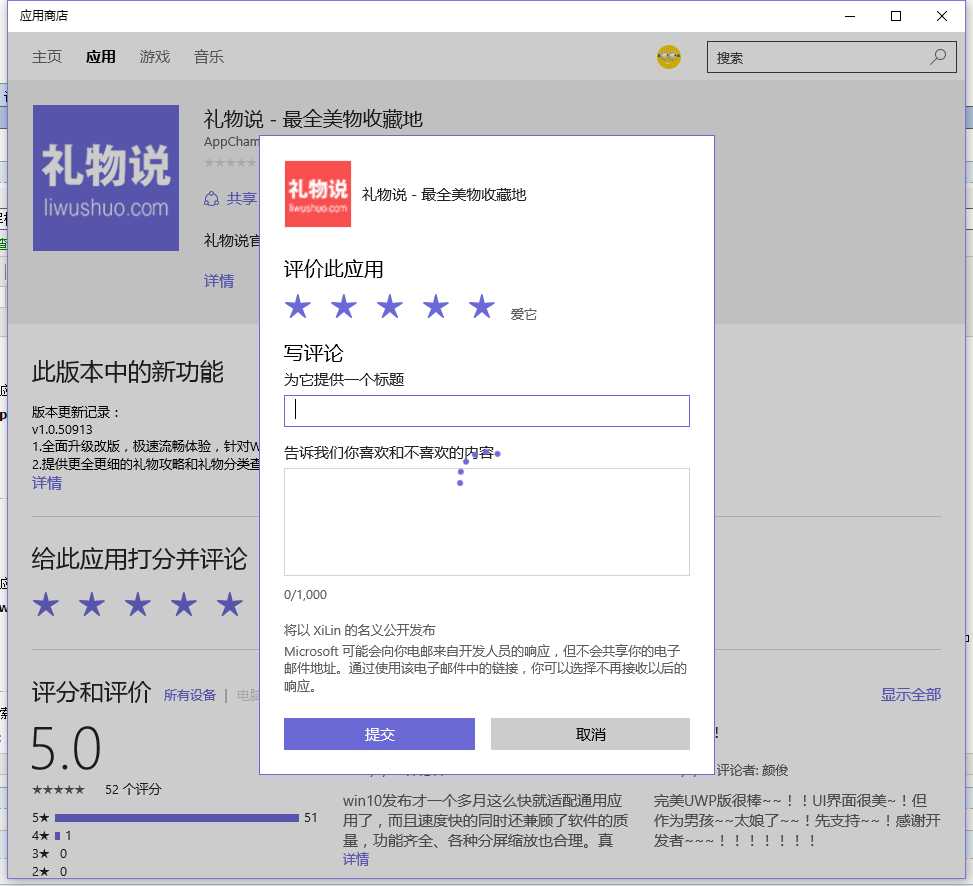Select the third star in the review dialog
Image resolution: width=973 pixels, height=886 pixels.
(390, 307)
